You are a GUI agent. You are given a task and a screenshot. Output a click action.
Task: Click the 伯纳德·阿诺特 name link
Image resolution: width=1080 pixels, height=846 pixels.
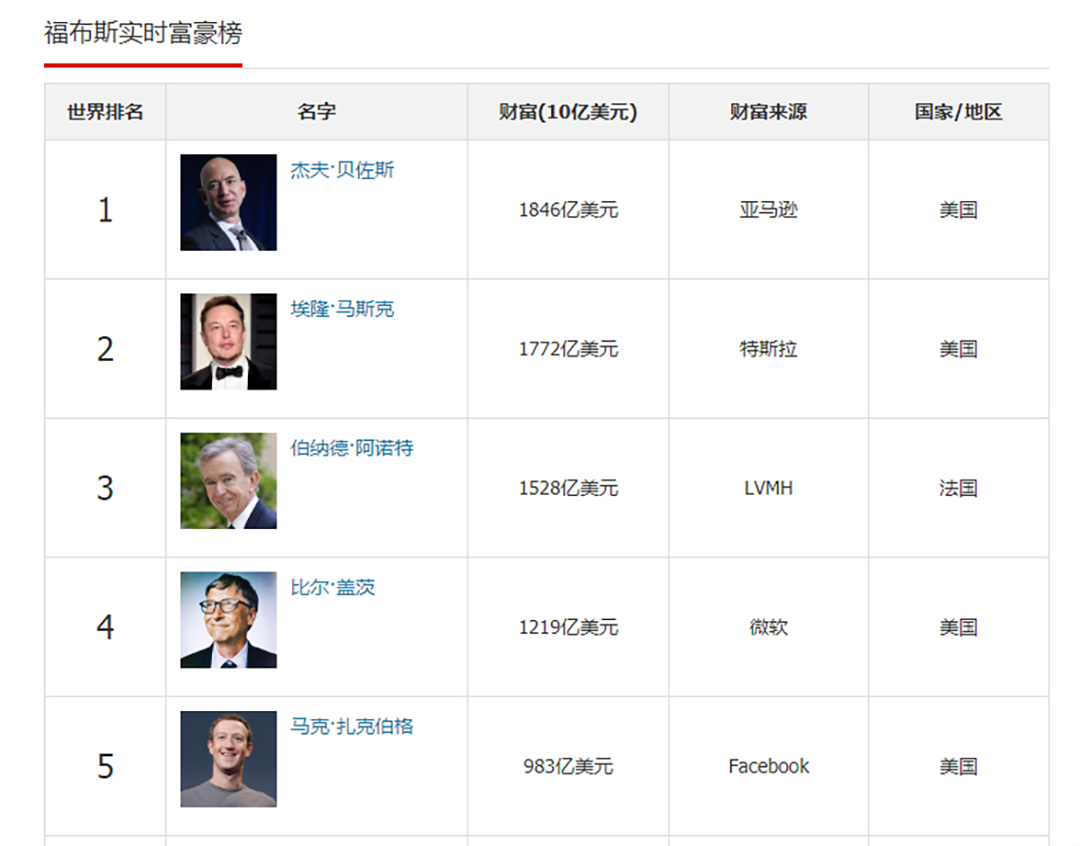pyautogui.click(x=351, y=448)
